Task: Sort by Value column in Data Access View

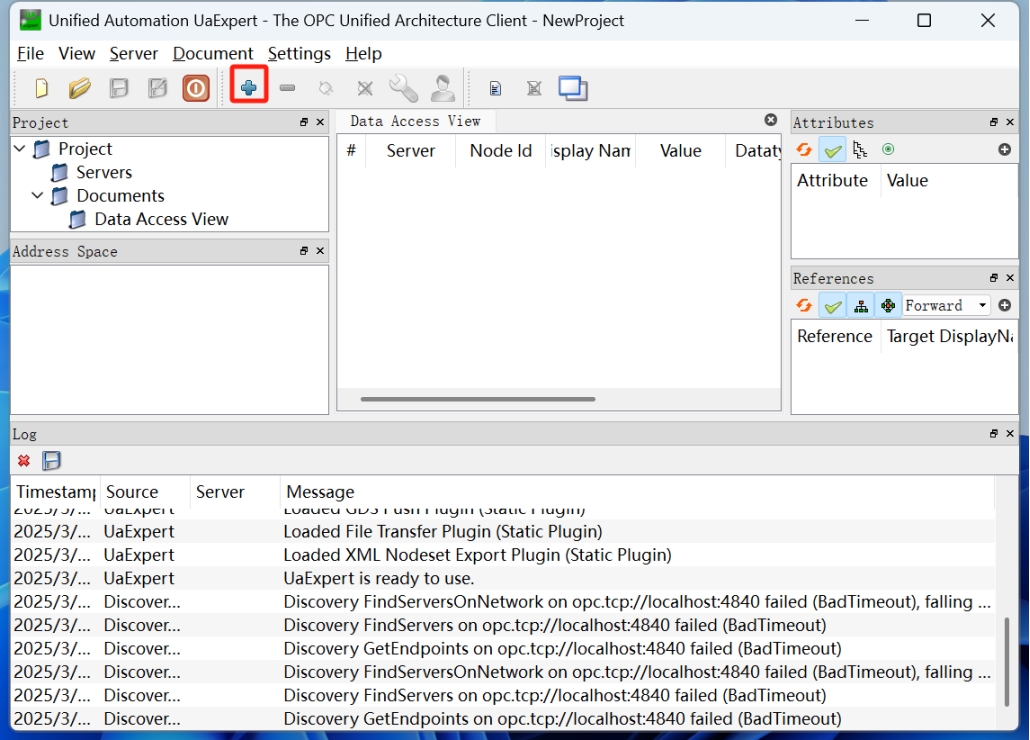Action: [x=681, y=151]
